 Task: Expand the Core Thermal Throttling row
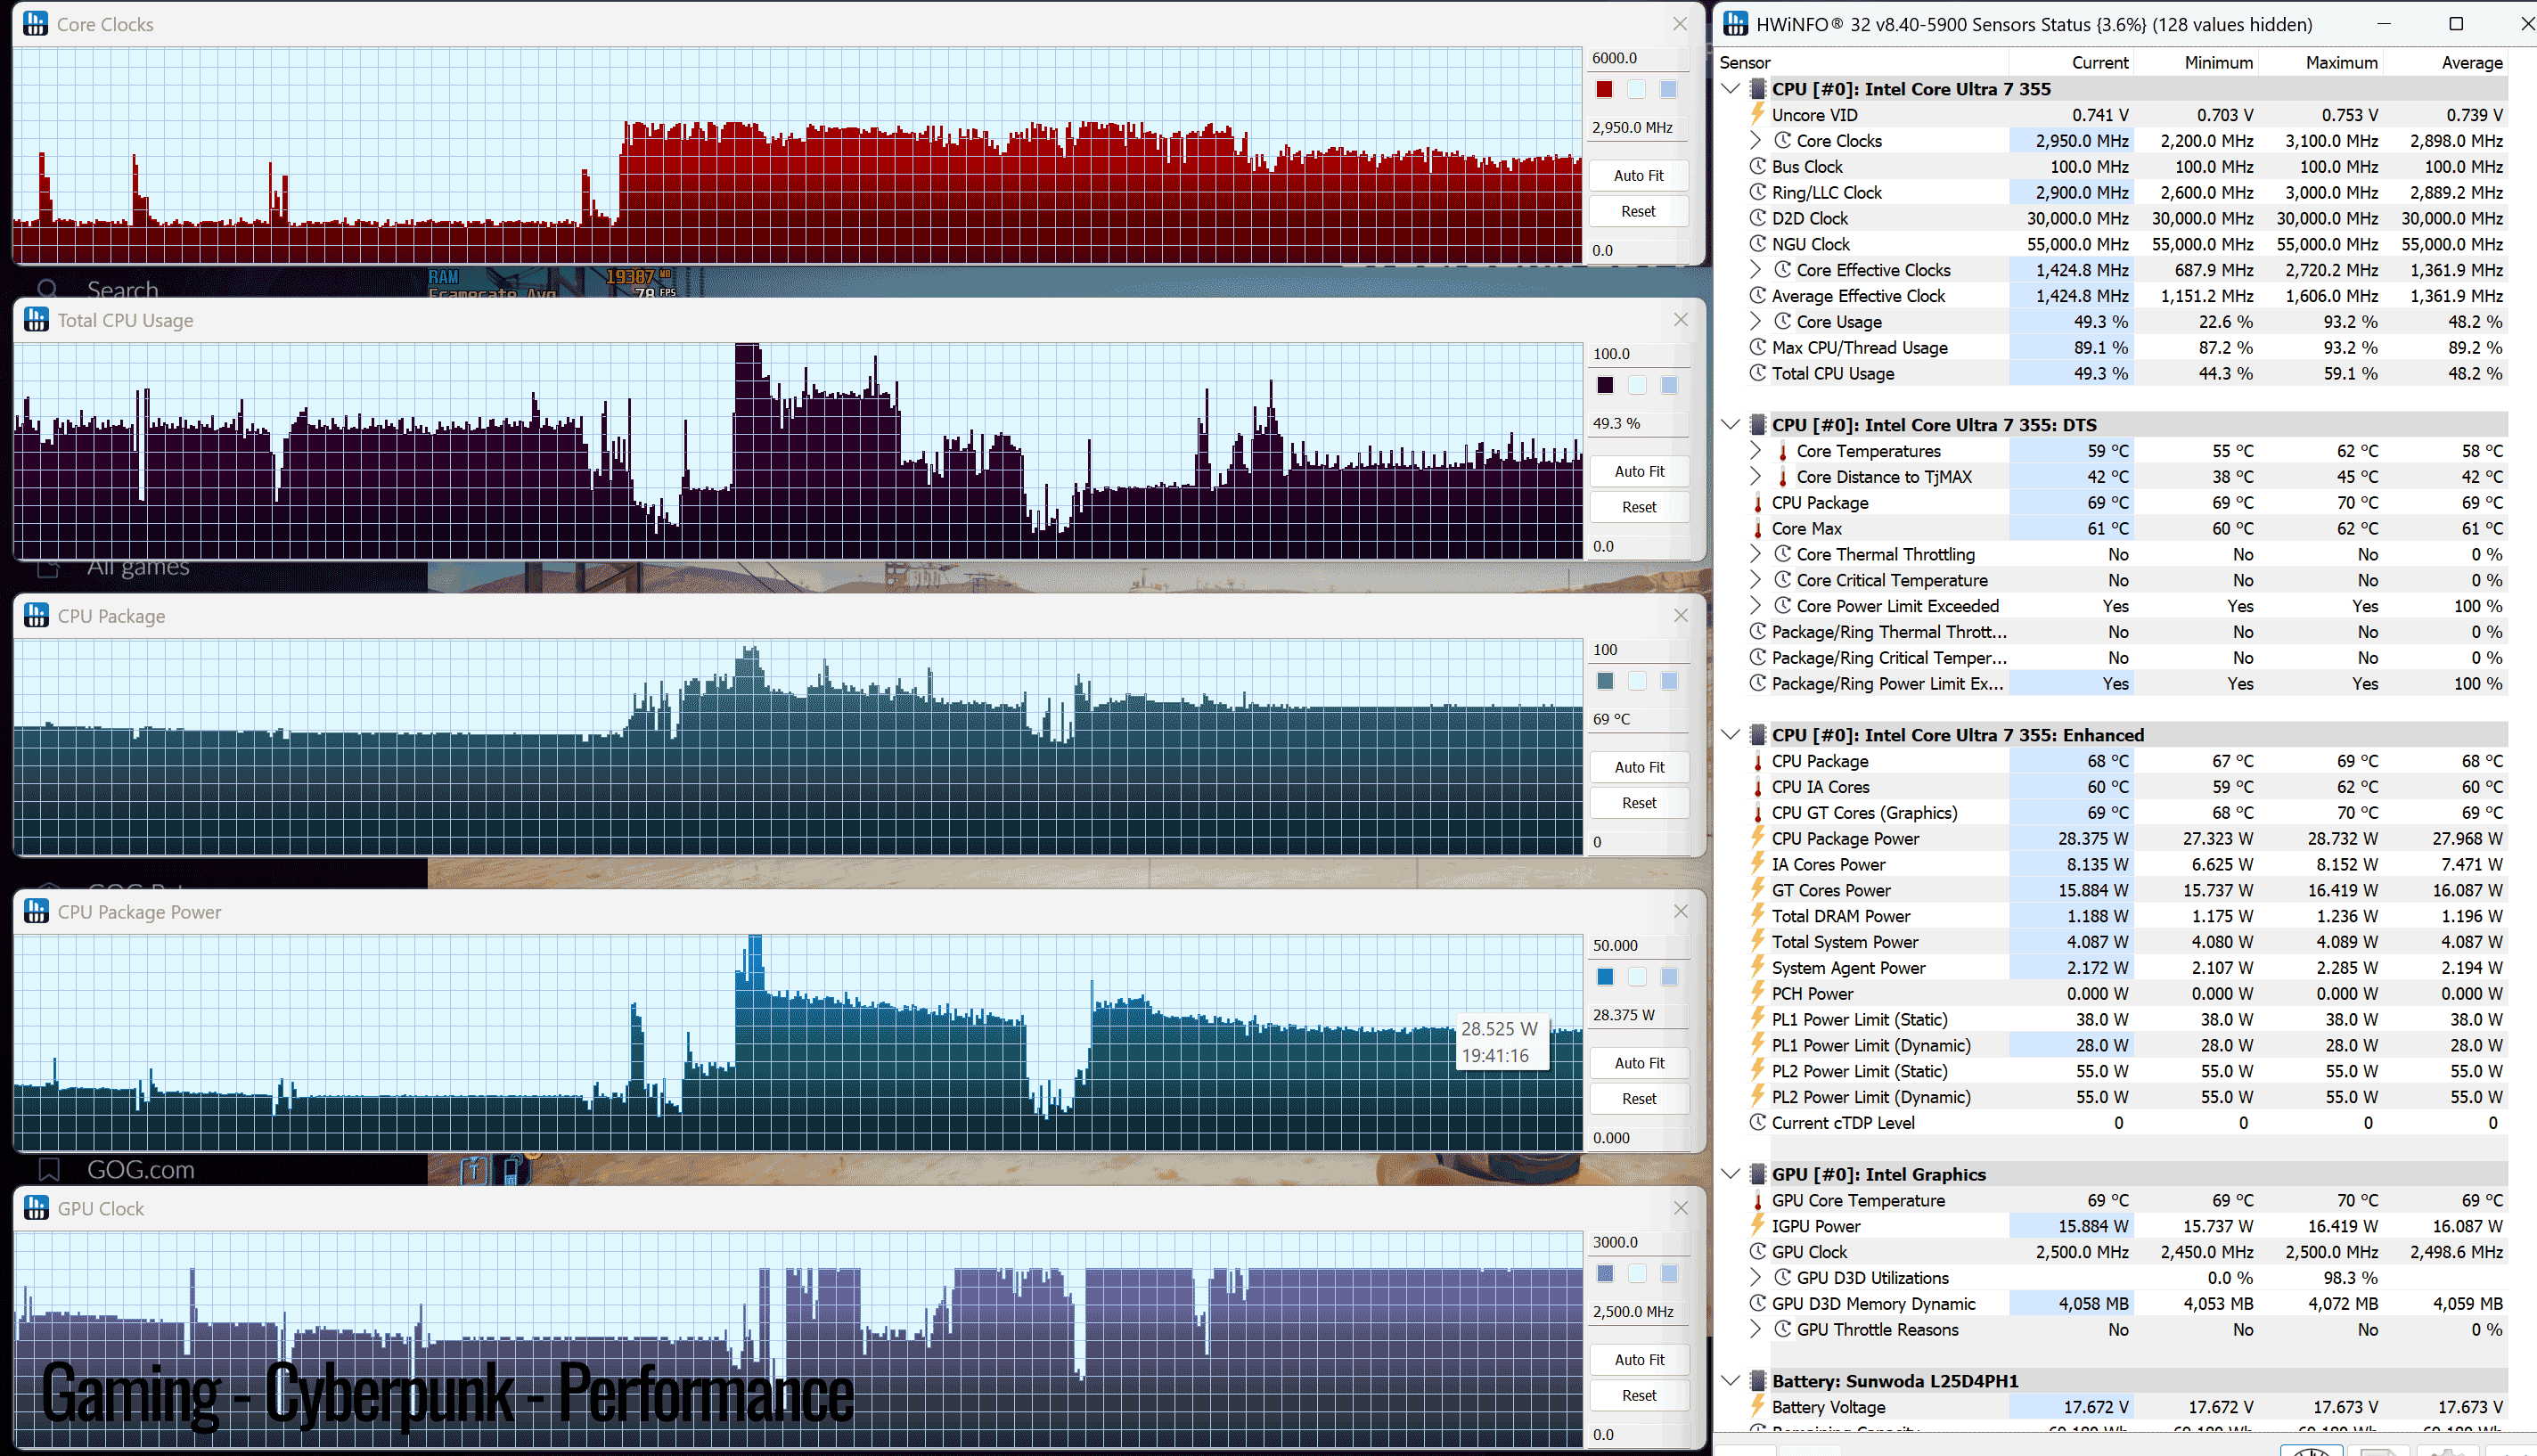1756,554
